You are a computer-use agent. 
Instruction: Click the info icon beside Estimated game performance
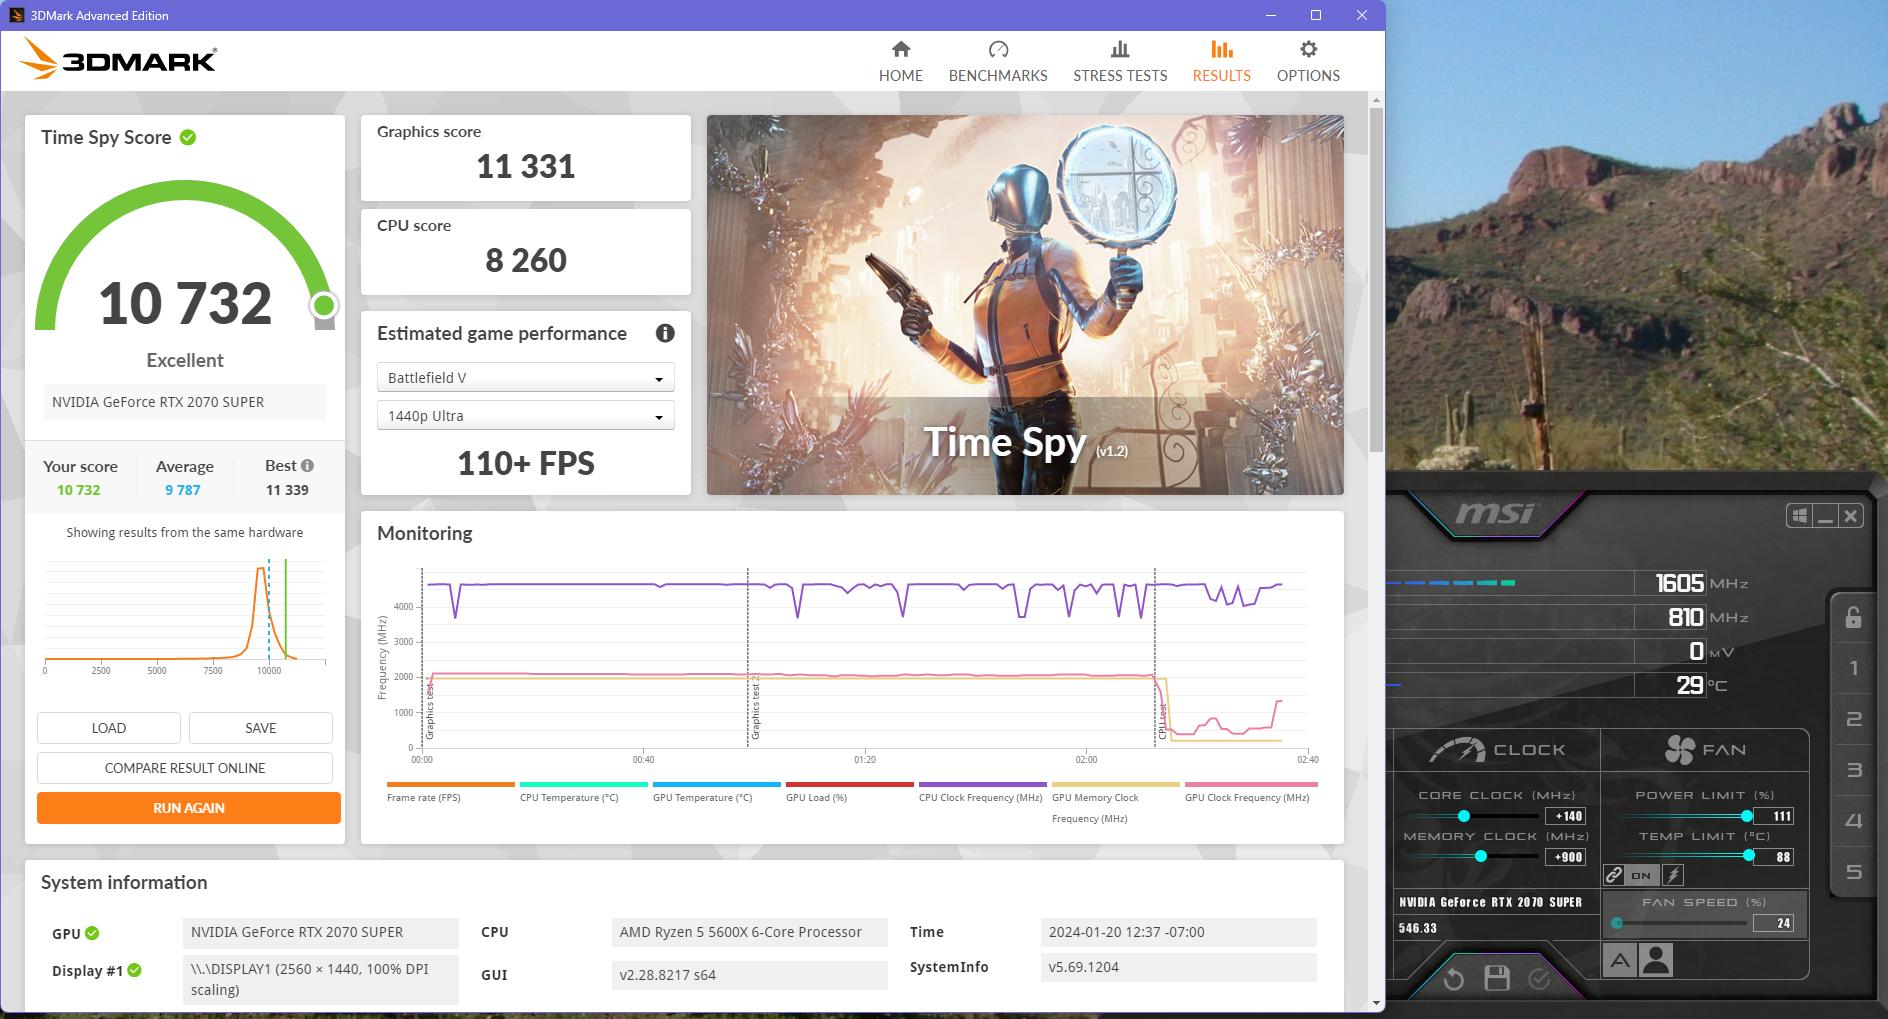tap(665, 333)
